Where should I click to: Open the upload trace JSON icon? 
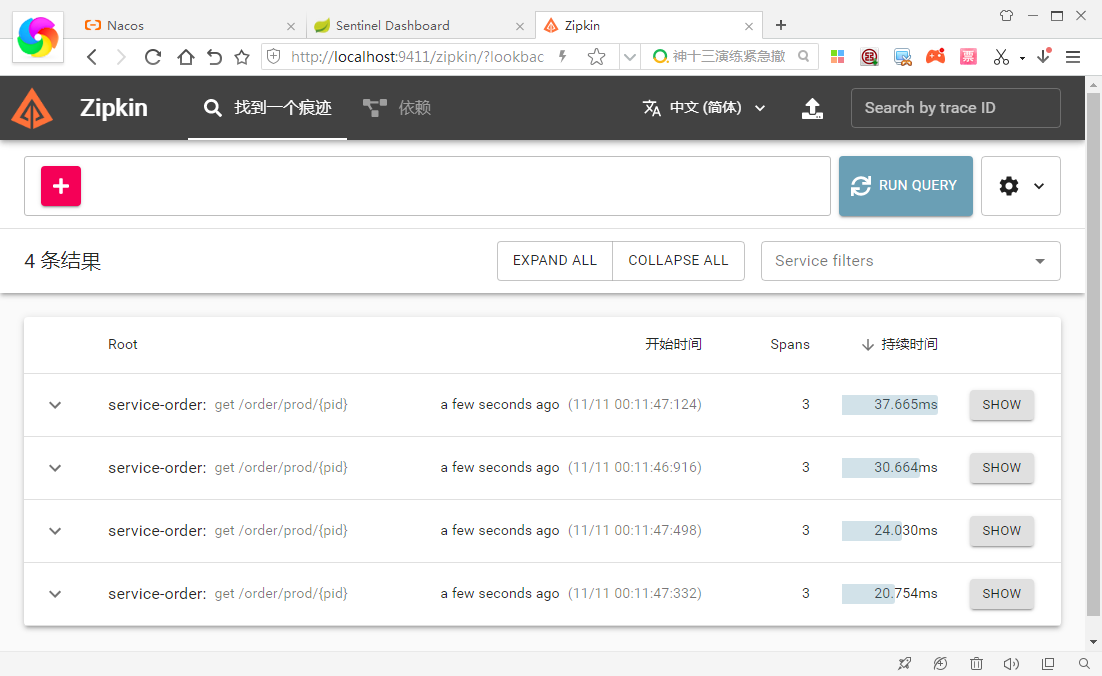tap(812, 108)
